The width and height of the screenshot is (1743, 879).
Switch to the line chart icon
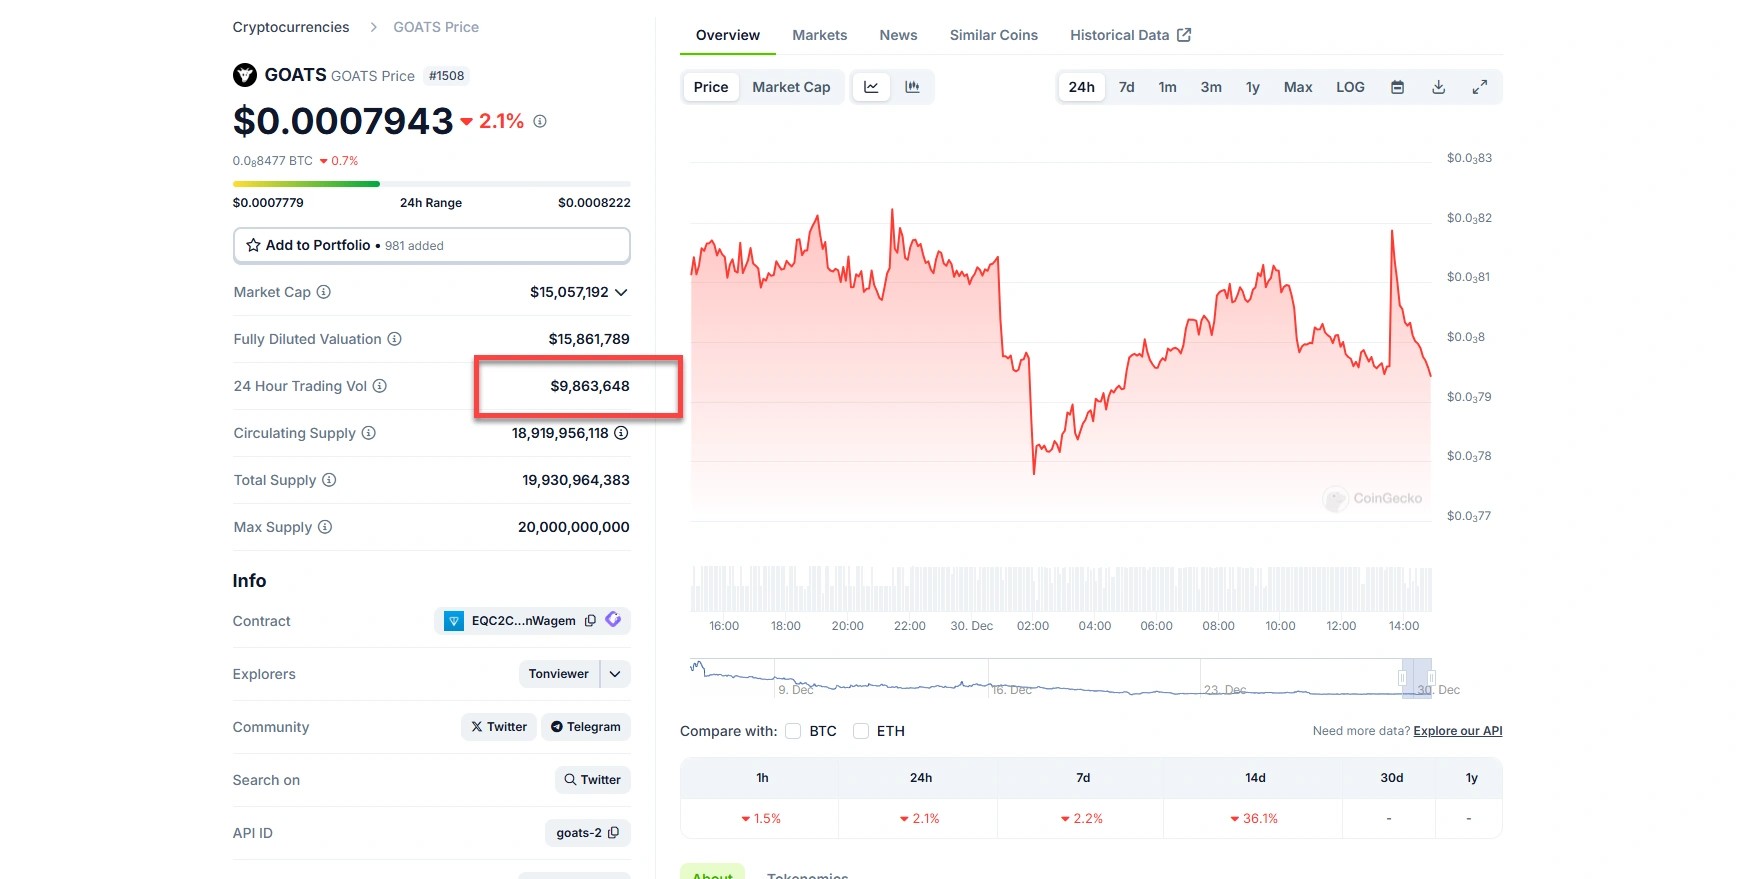click(x=871, y=87)
